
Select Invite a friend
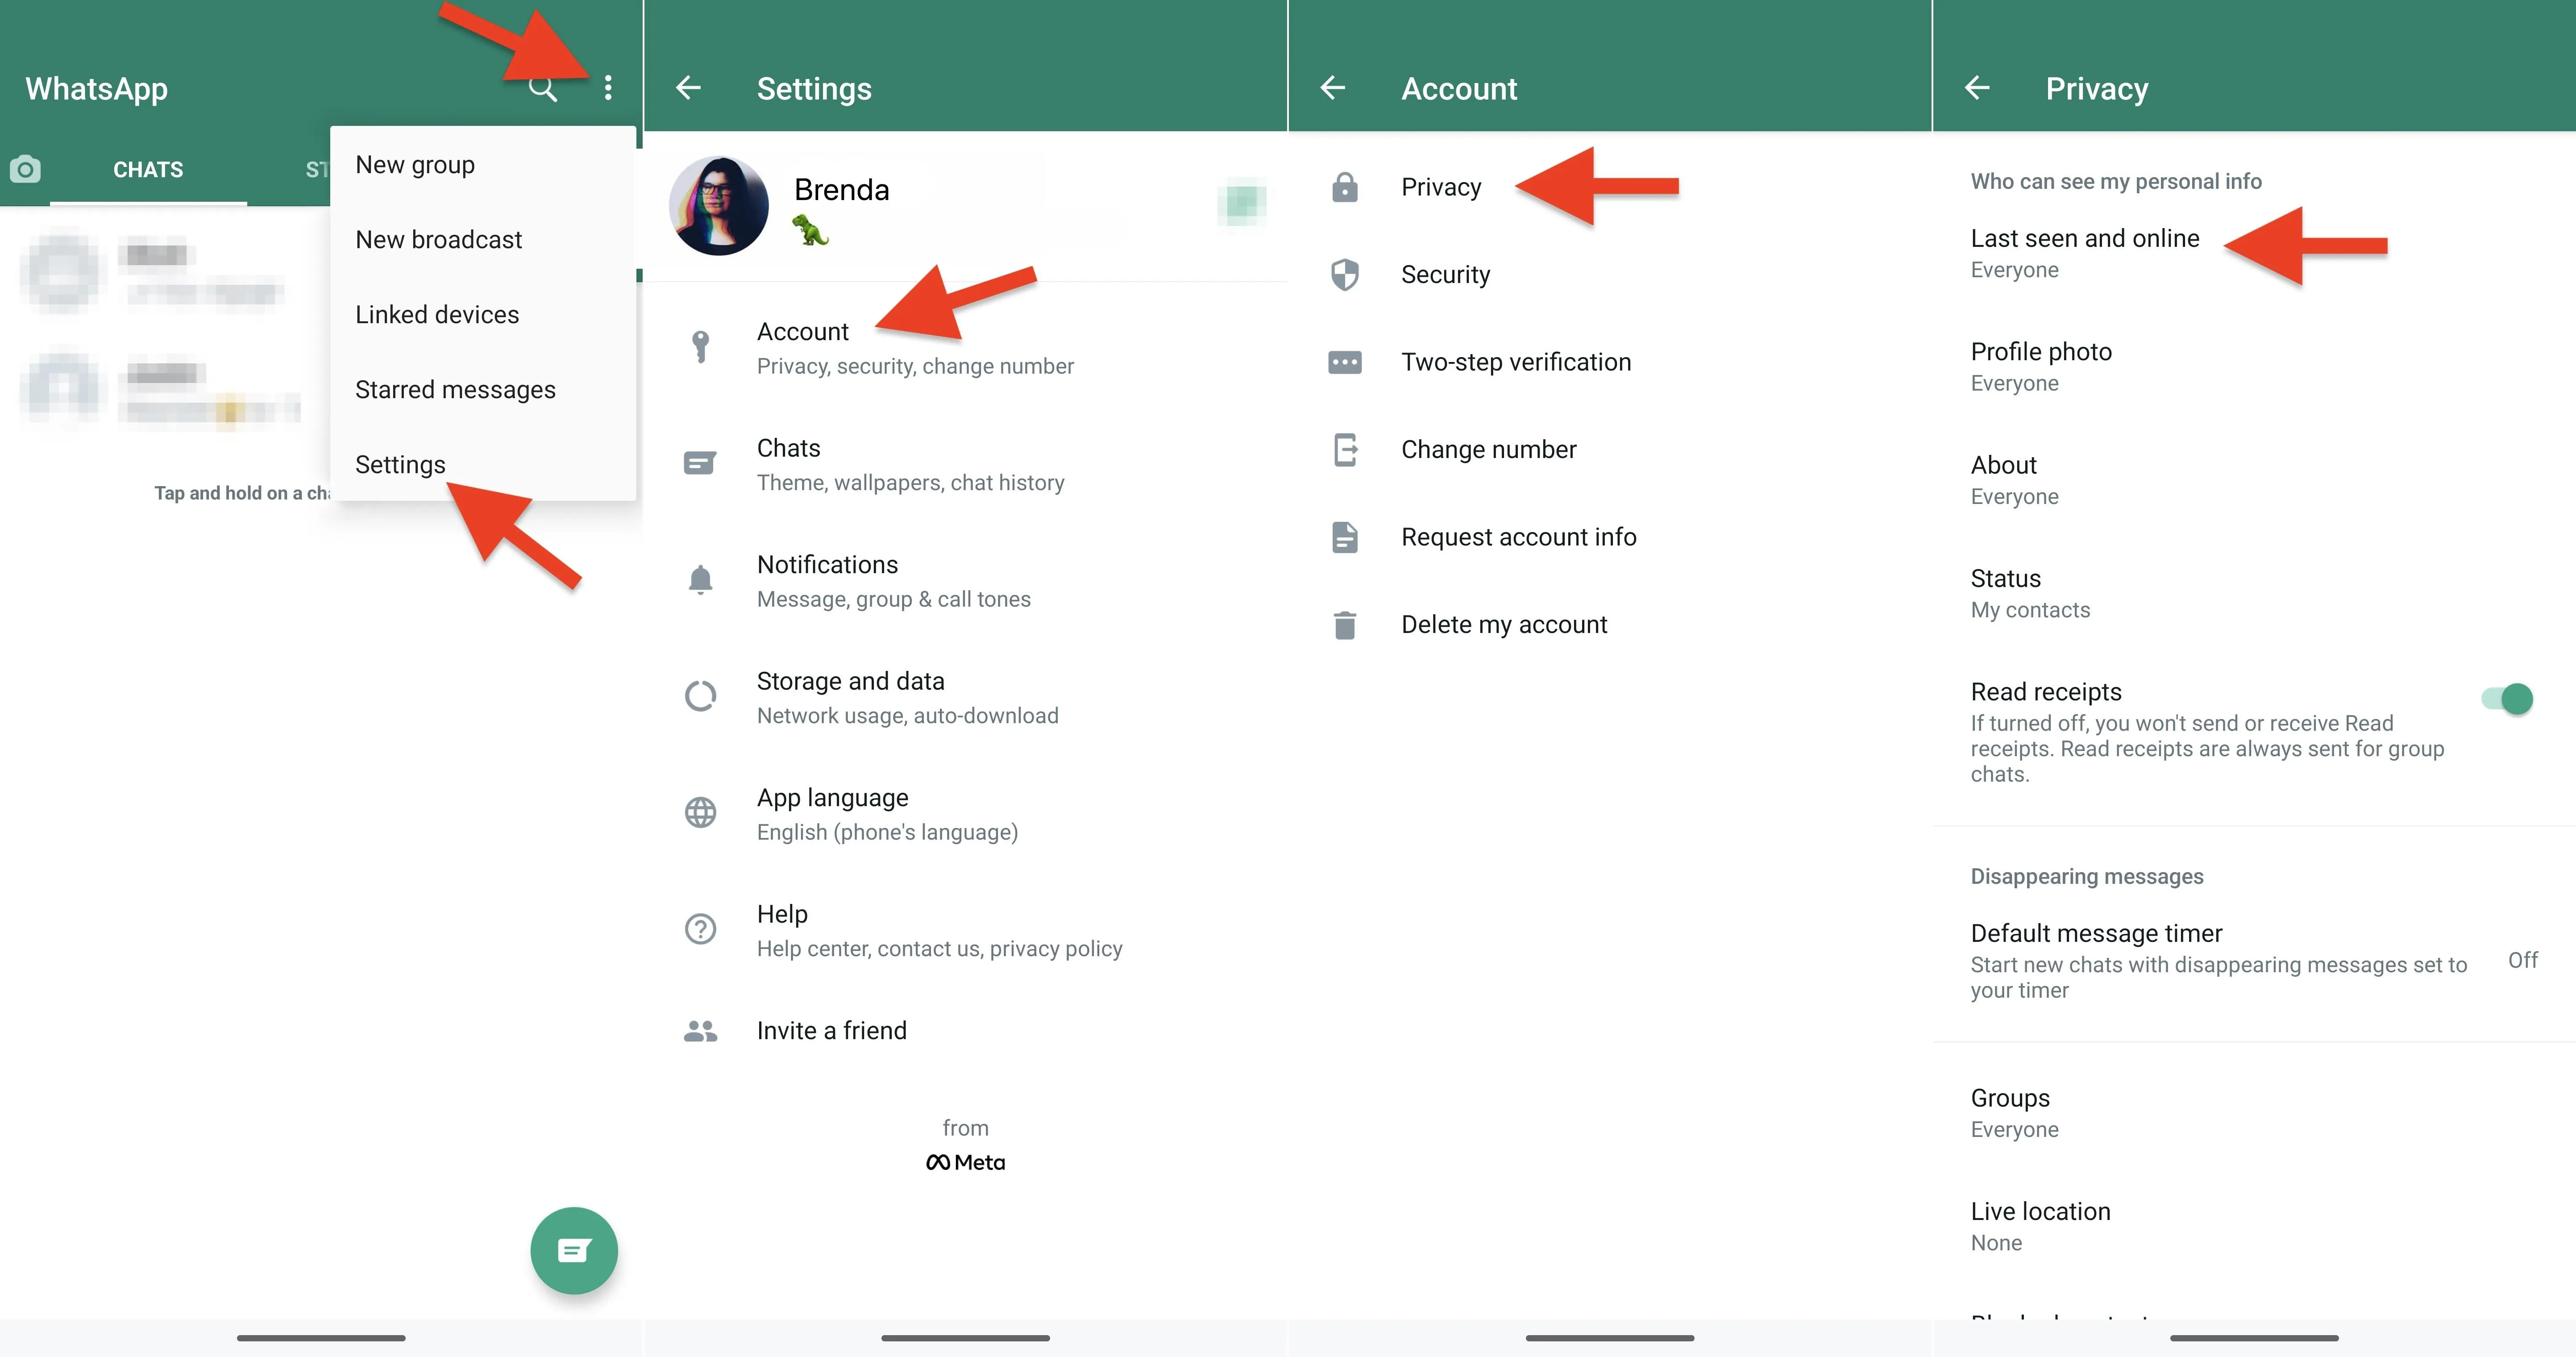pyautogui.click(x=965, y=1031)
